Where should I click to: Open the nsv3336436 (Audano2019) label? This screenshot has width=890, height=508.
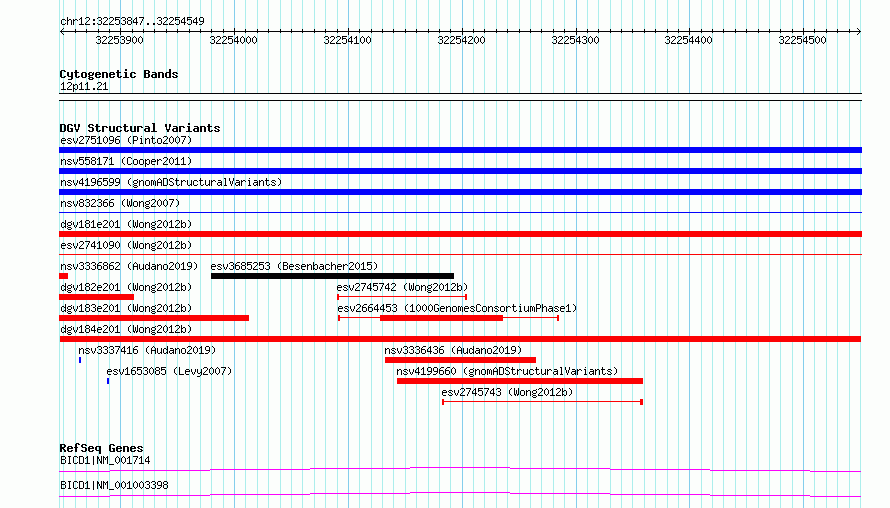pyautogui.click(x=453, y=350)
